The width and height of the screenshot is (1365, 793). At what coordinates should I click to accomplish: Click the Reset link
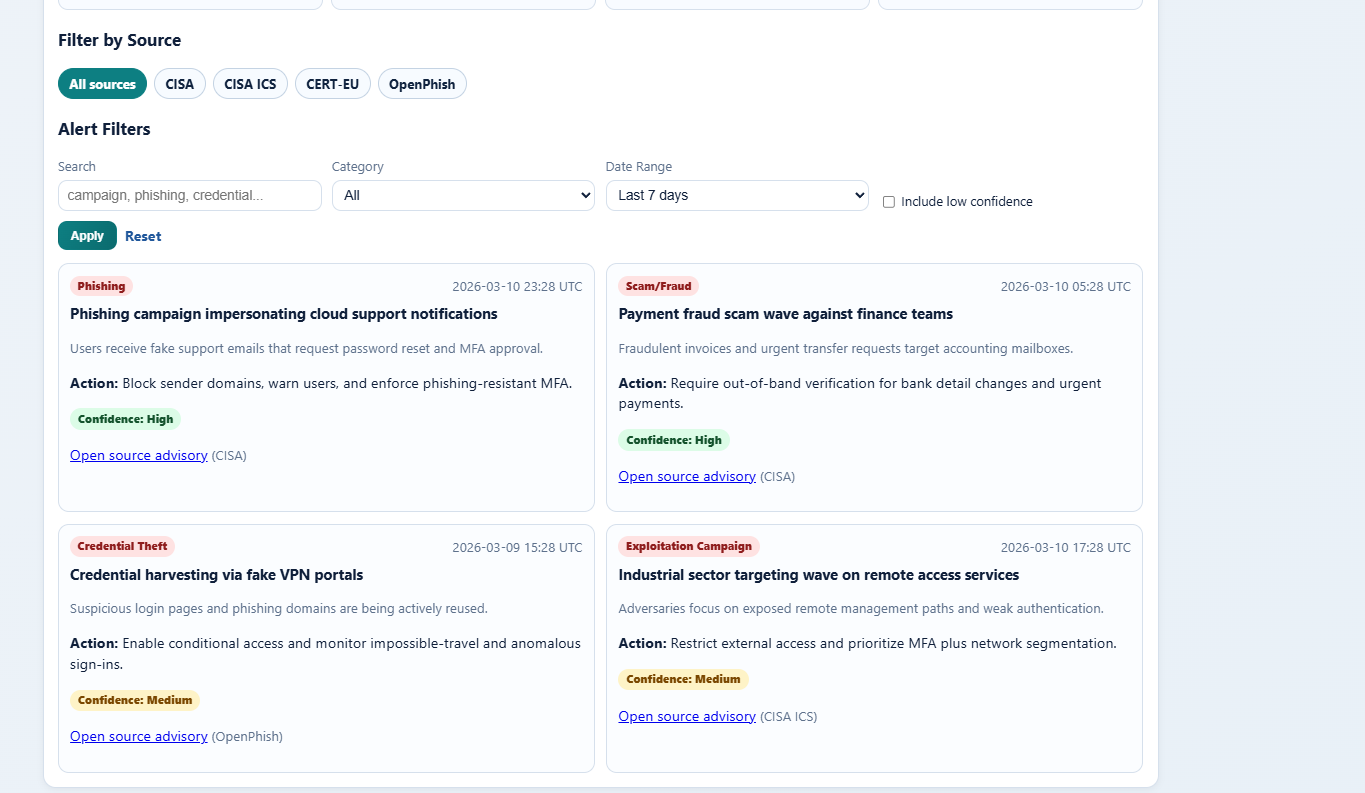(x=143, y=235)
